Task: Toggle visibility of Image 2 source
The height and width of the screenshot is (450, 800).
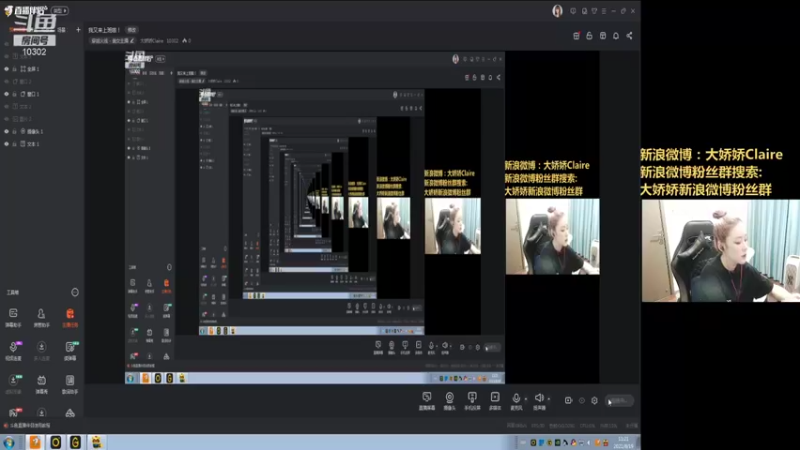Action: [7, 119]
